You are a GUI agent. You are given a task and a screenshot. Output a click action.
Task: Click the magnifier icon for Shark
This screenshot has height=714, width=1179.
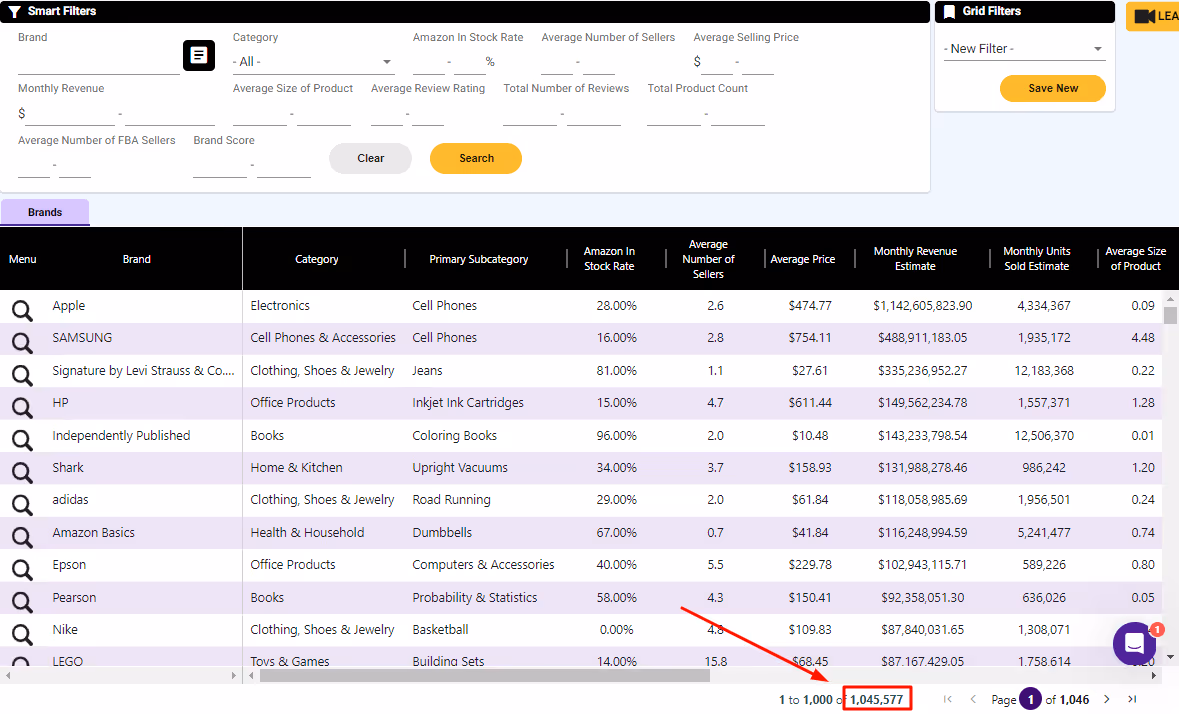click(22, 472)
